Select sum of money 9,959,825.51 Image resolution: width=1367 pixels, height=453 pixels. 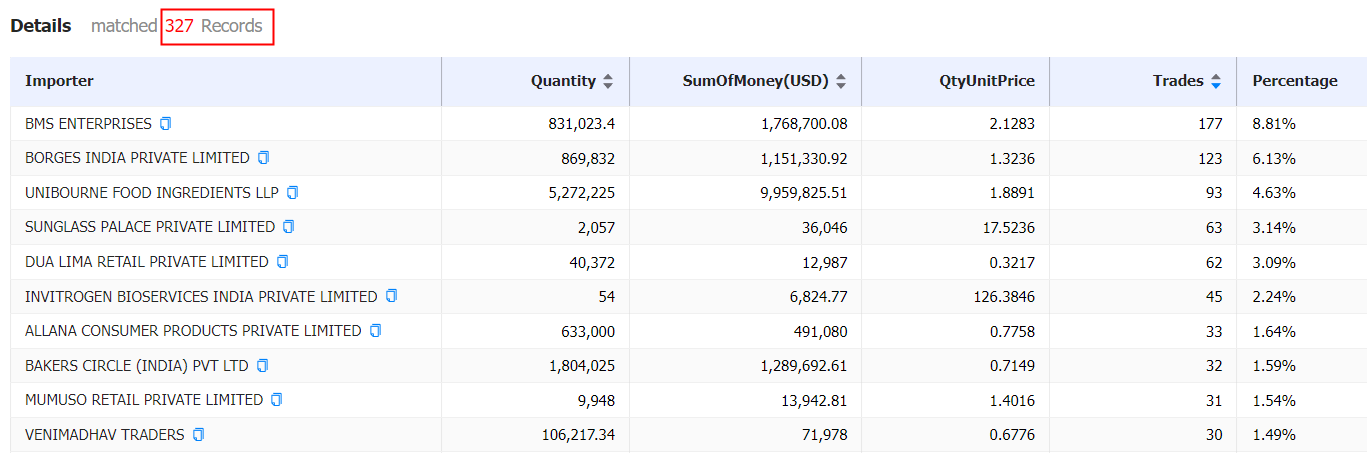click(804, 193)
